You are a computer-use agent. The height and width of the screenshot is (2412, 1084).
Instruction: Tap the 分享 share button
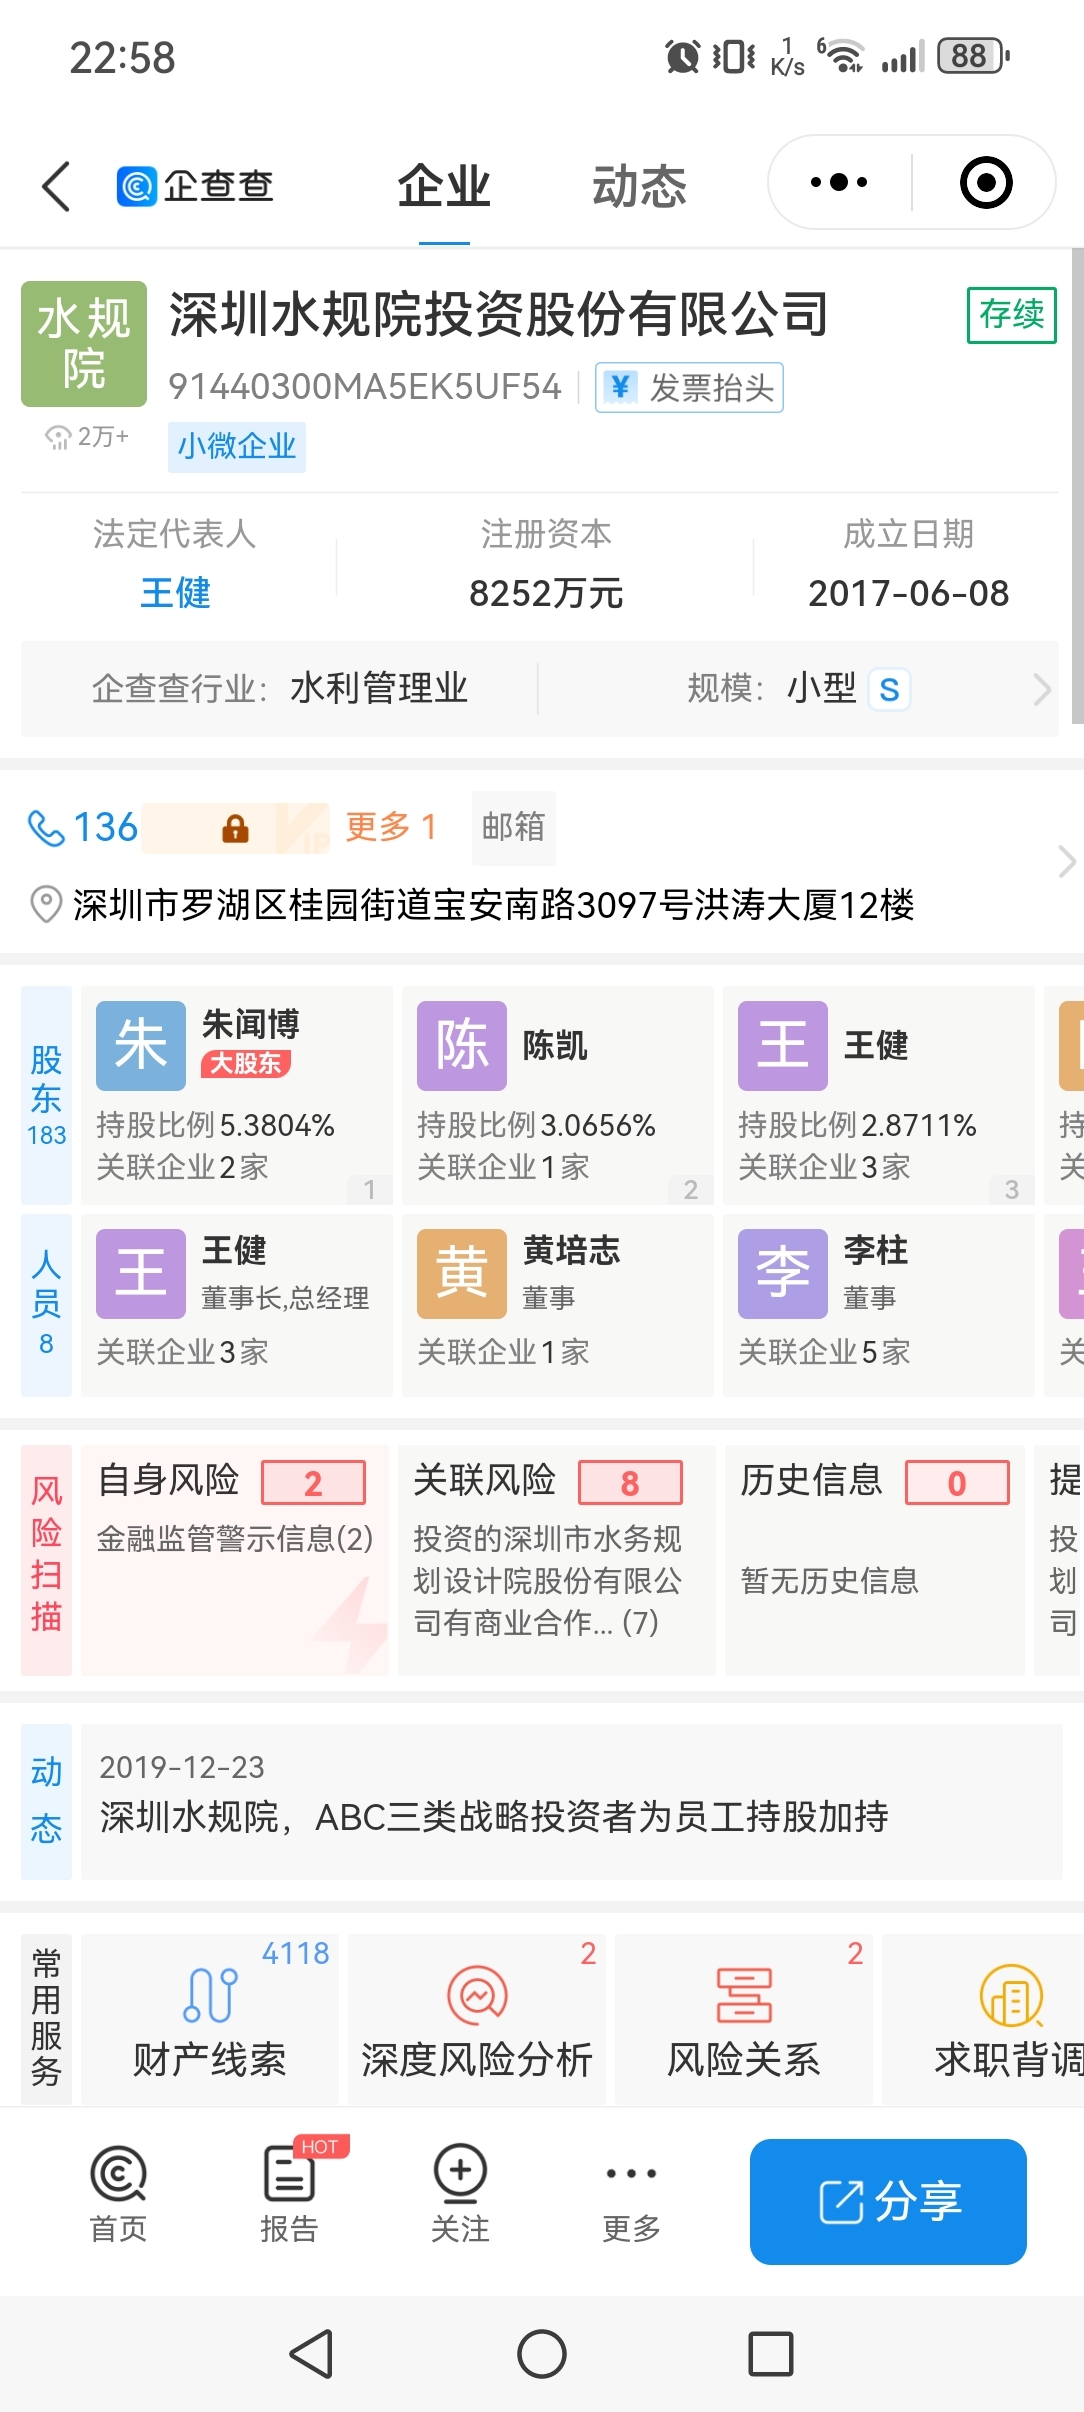(888, 2201)
